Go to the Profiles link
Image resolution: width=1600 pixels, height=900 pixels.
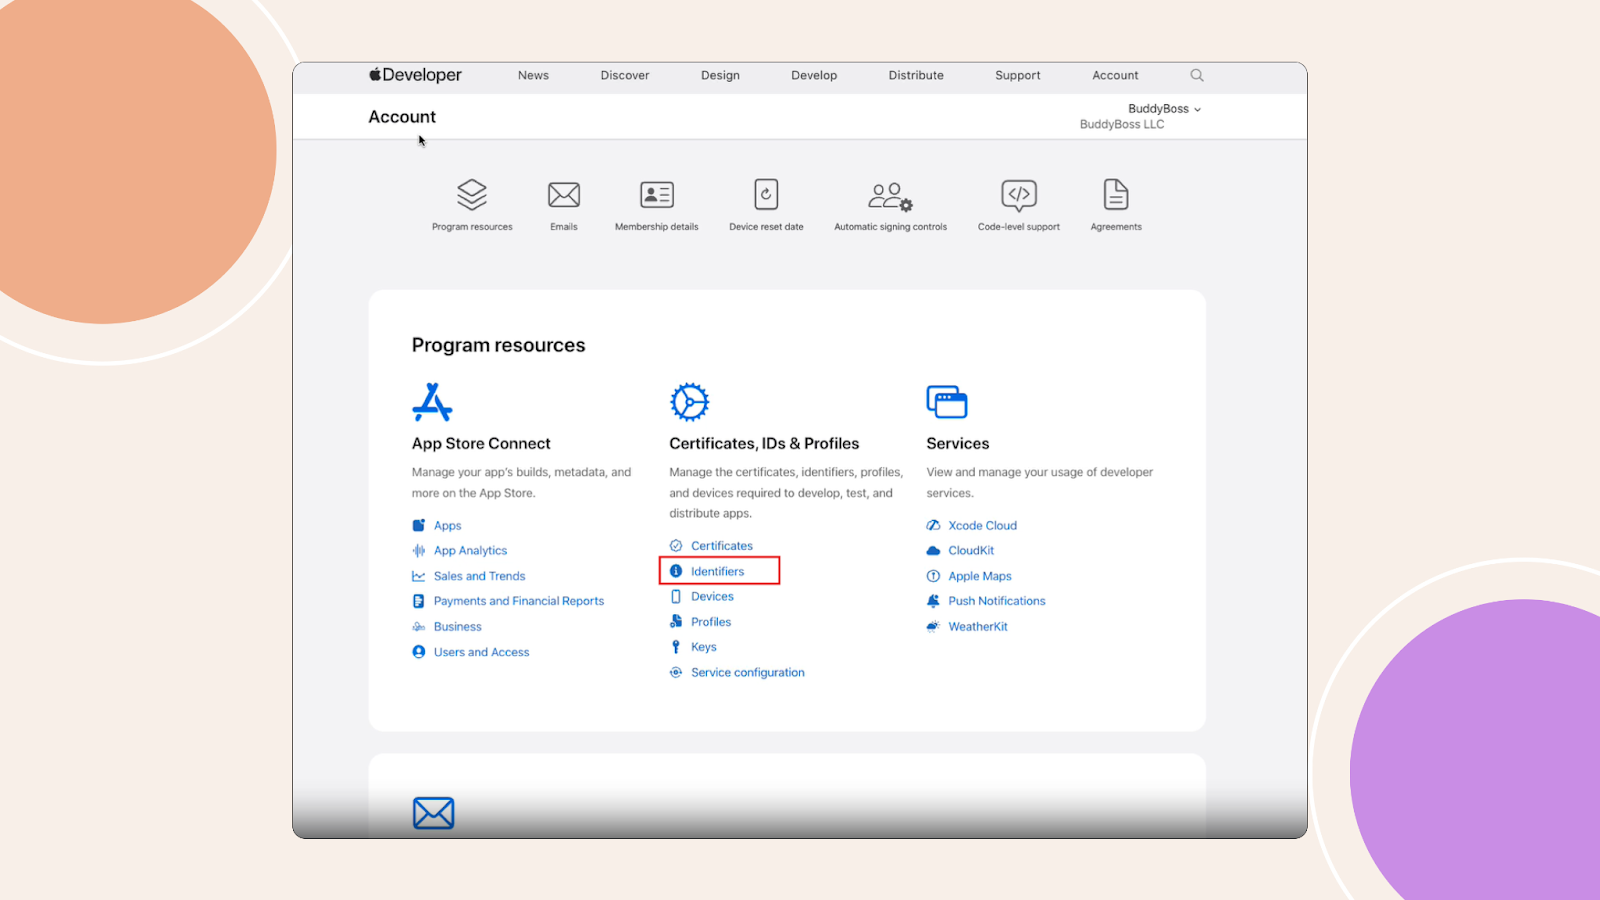(x=711, y=622)
